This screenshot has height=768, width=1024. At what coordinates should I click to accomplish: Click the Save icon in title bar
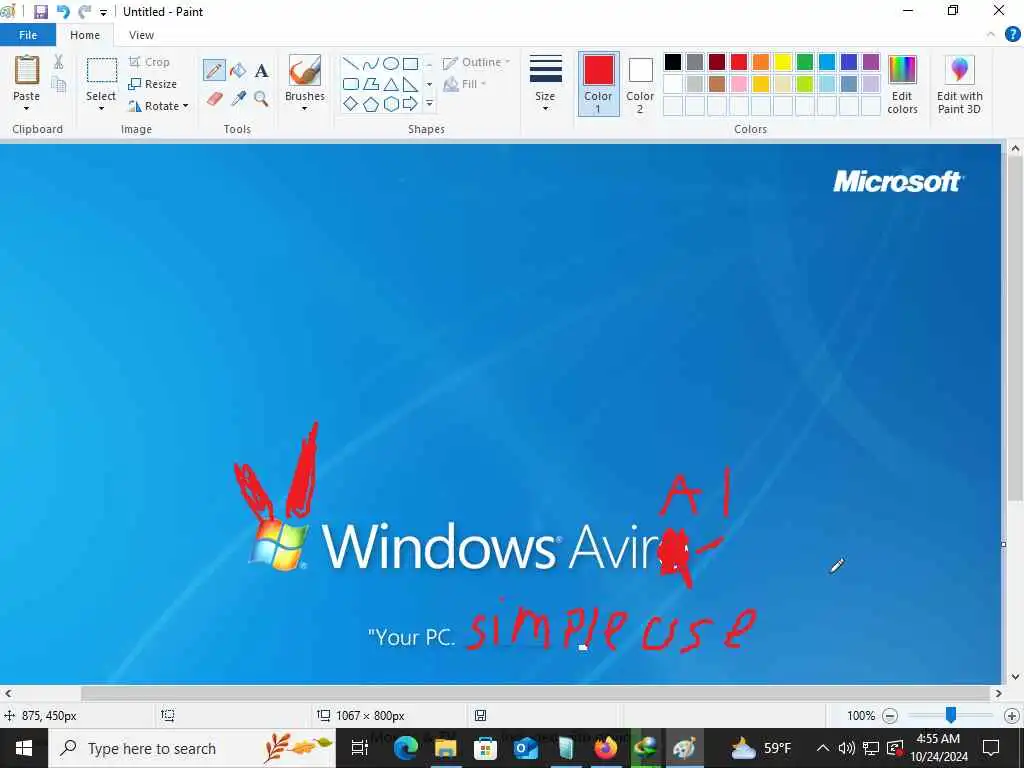40,12
